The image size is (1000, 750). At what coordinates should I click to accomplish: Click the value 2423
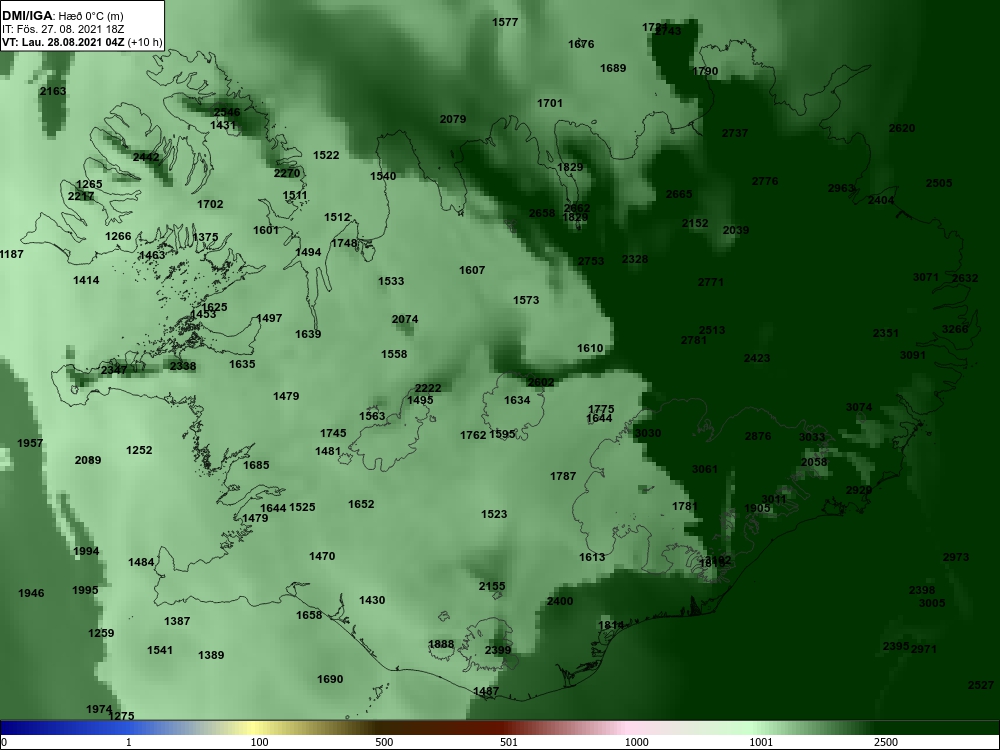tap(757, 358)
